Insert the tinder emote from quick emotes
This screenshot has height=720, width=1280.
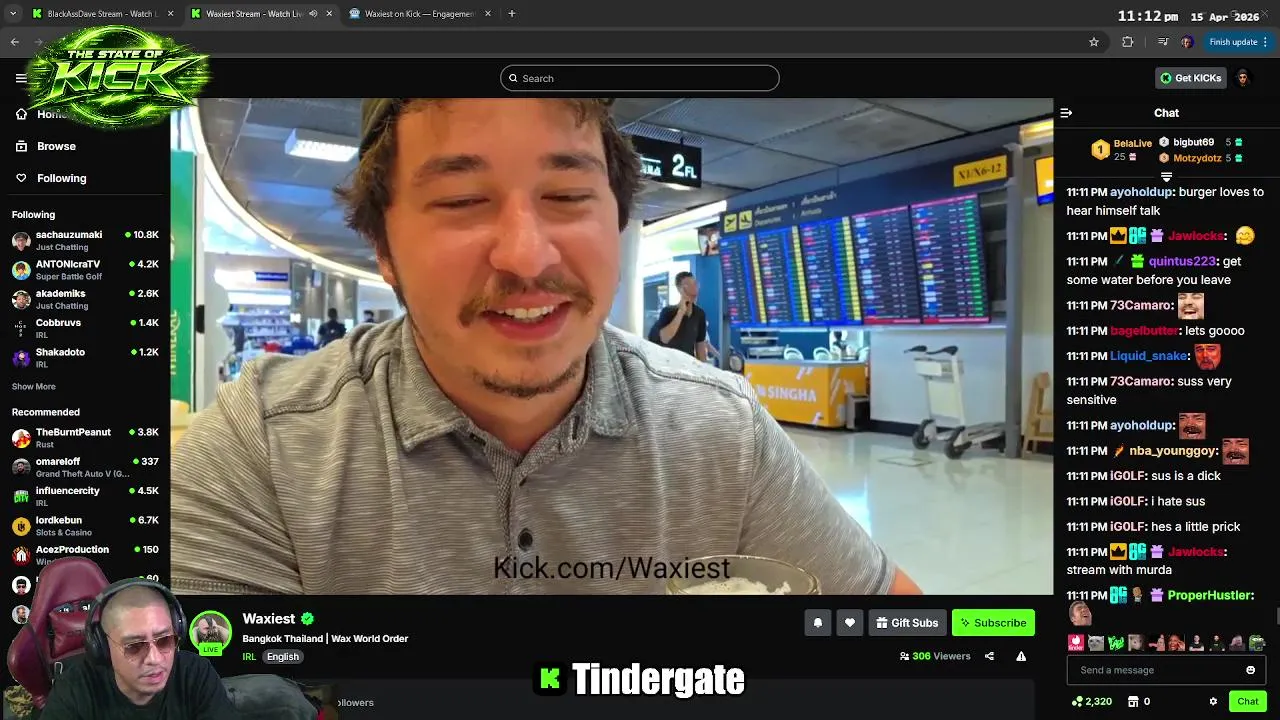tap(1076, 643)
